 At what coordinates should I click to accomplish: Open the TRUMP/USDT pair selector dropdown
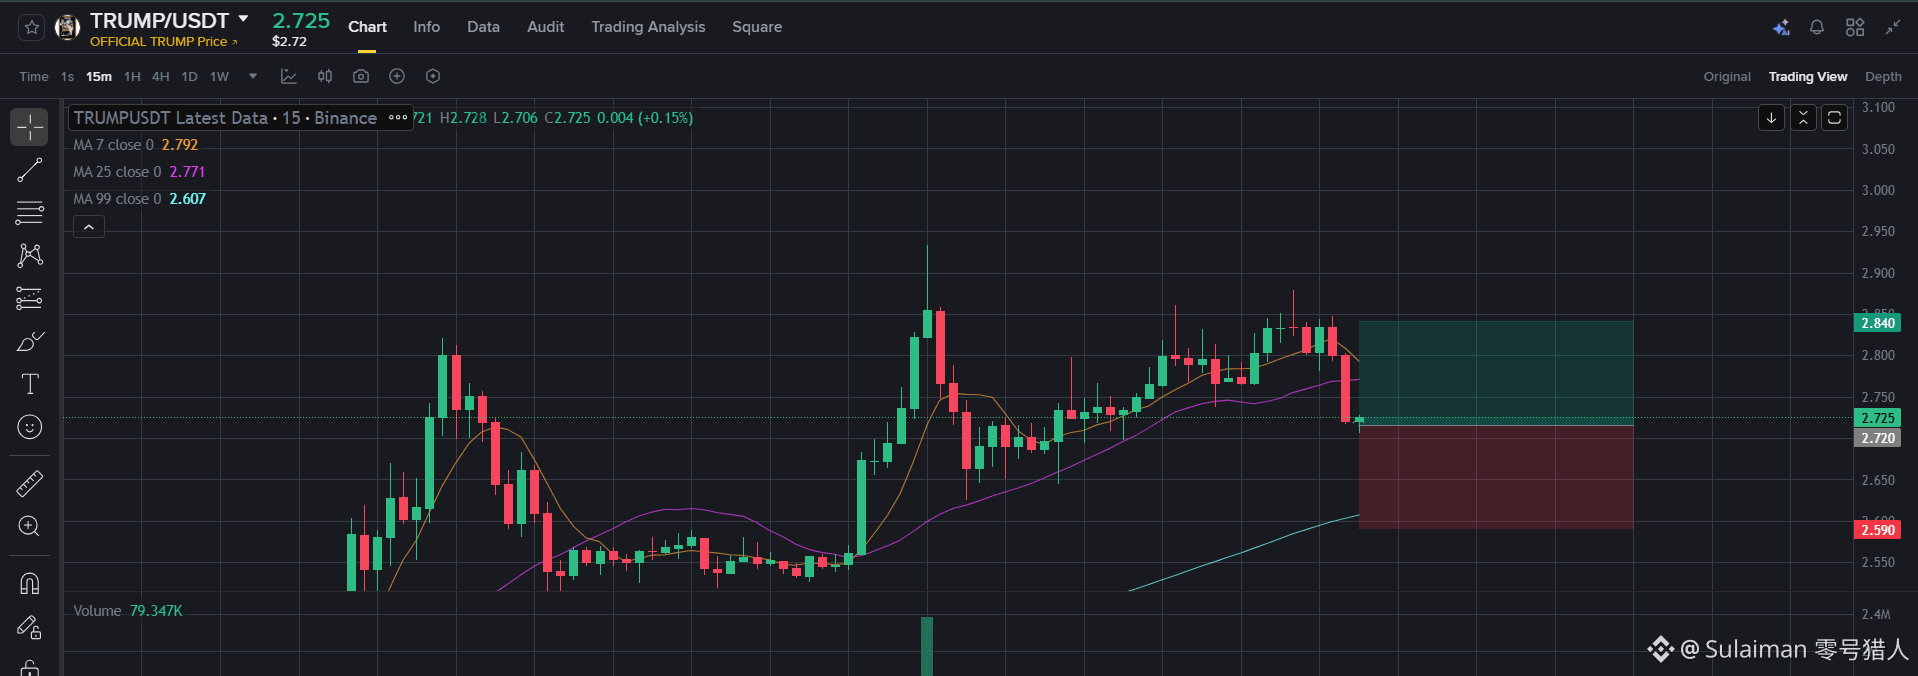[243, 19]
